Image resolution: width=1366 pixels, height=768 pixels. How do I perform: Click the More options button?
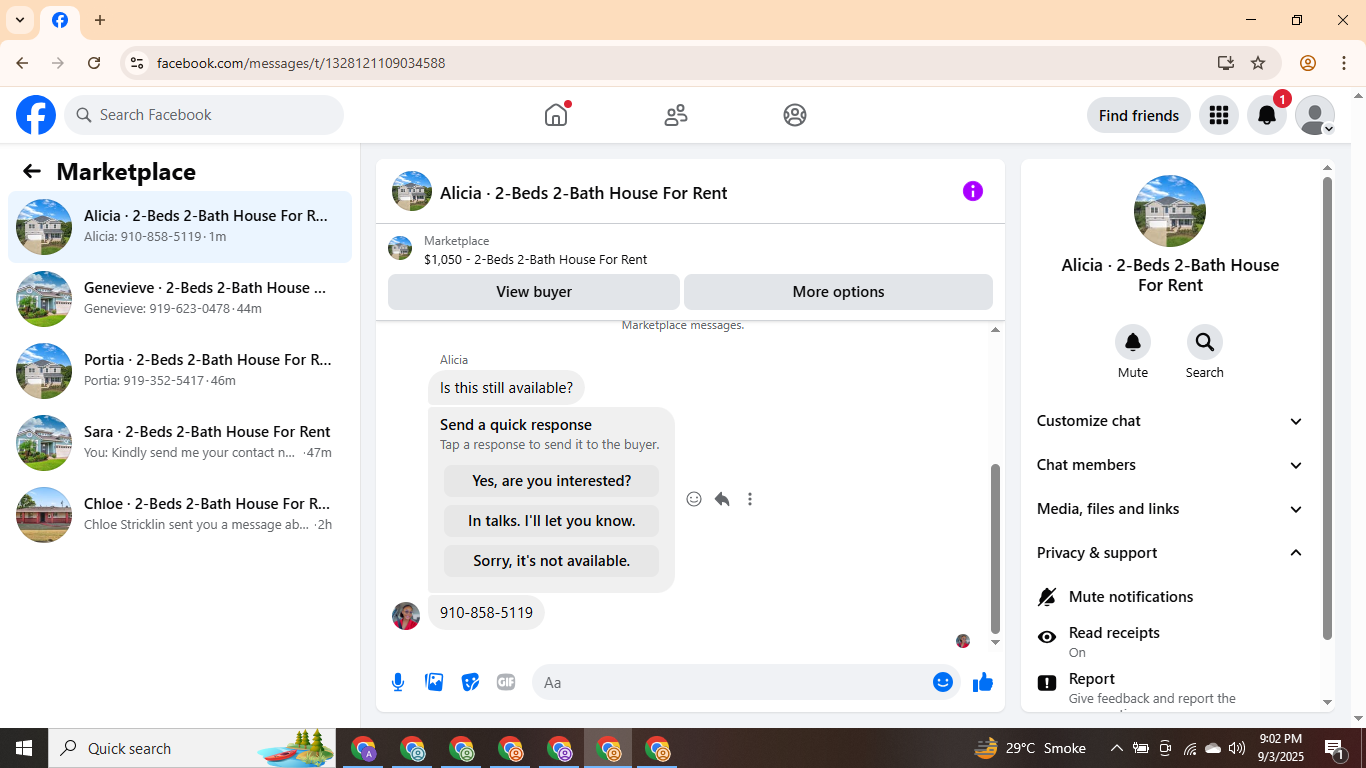click(x=838, y=292)
